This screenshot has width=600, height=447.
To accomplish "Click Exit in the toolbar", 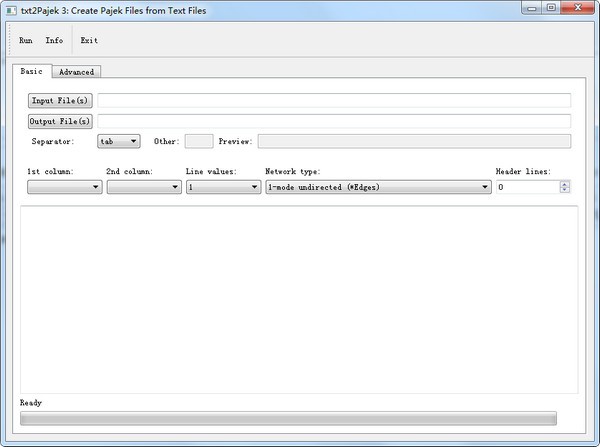I will tap(89, 40).
